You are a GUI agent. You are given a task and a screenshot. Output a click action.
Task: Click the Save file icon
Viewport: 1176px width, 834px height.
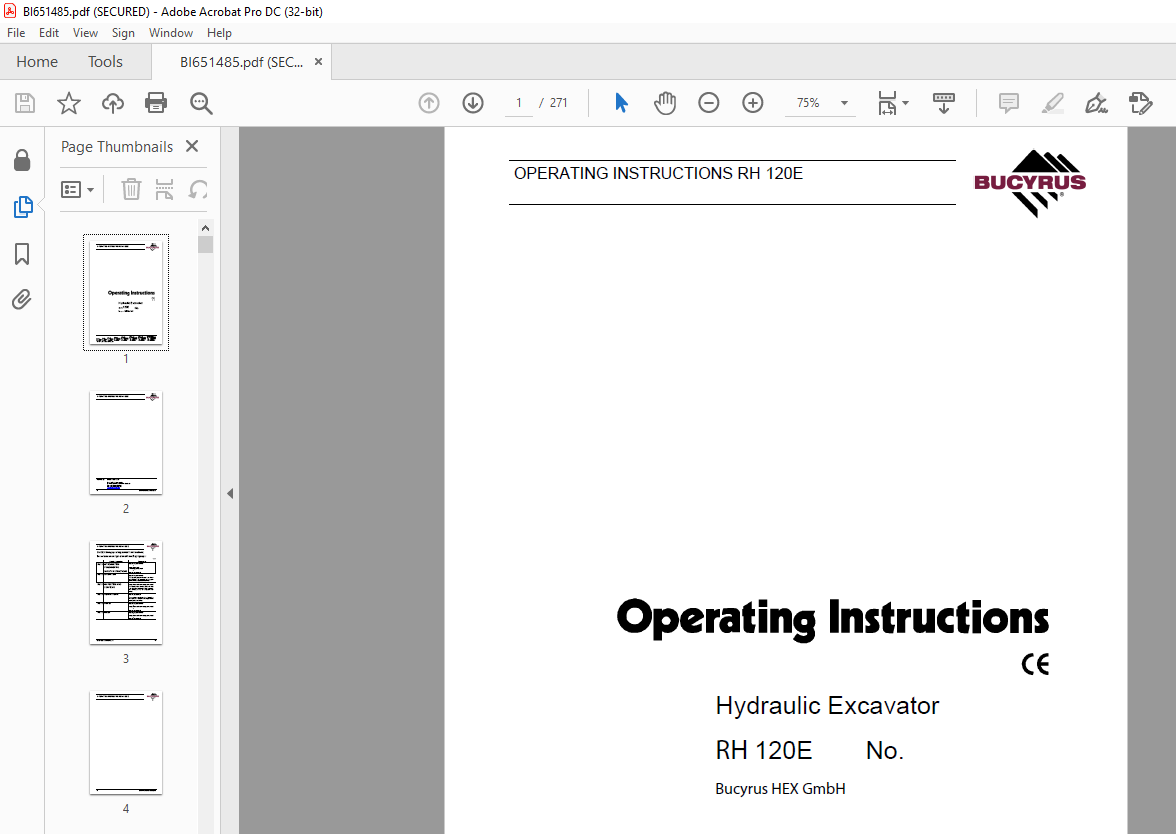point(25,103)
